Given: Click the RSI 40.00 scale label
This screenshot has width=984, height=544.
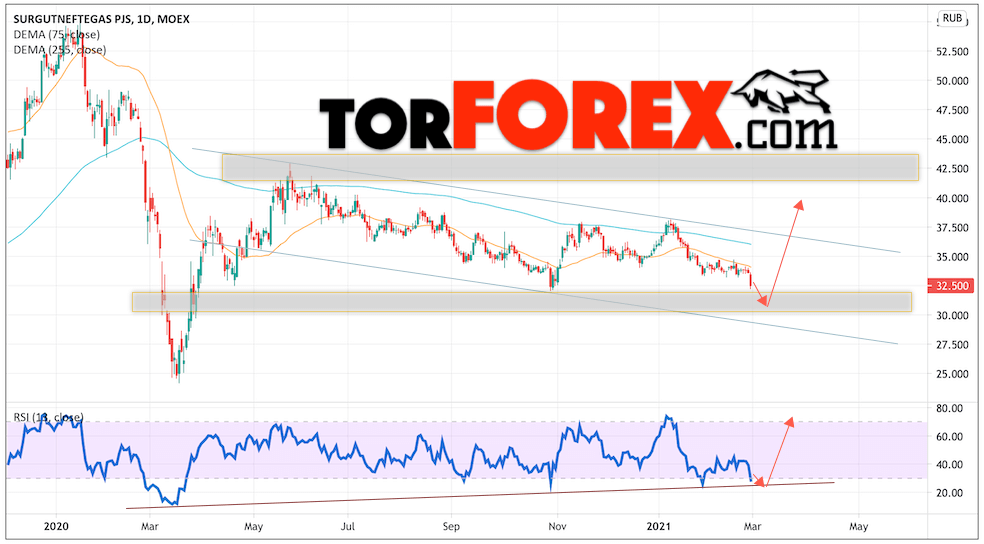Looking at the screenshot, I should 949,465.
